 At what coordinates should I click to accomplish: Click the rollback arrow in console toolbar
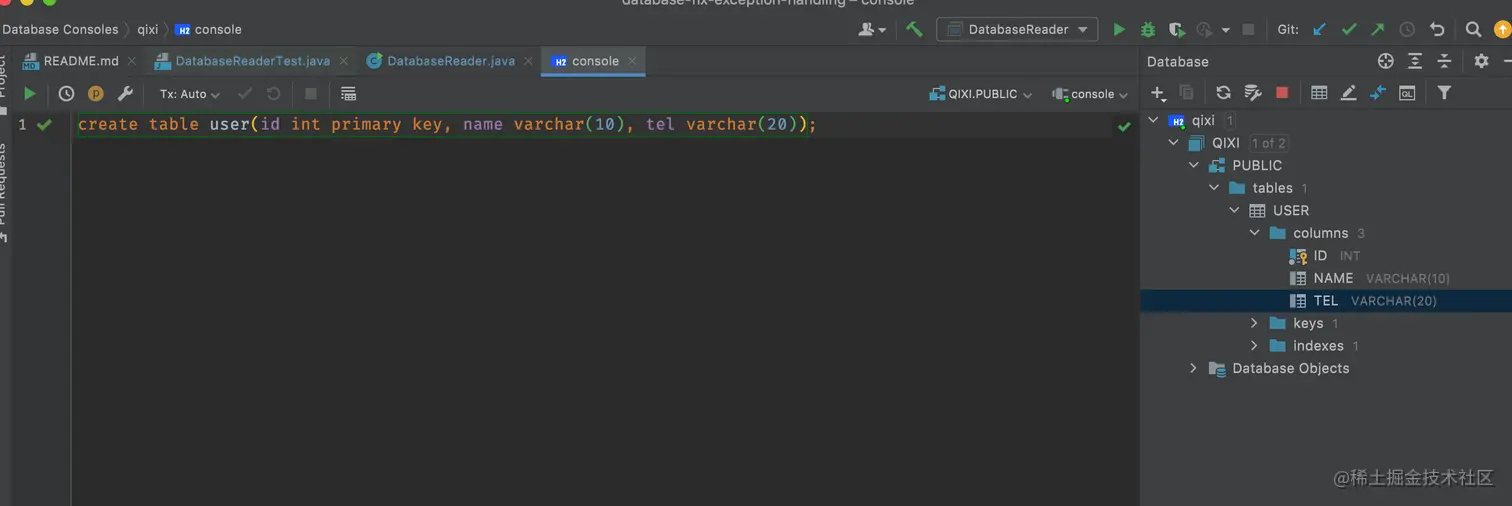tap(274, 93)
